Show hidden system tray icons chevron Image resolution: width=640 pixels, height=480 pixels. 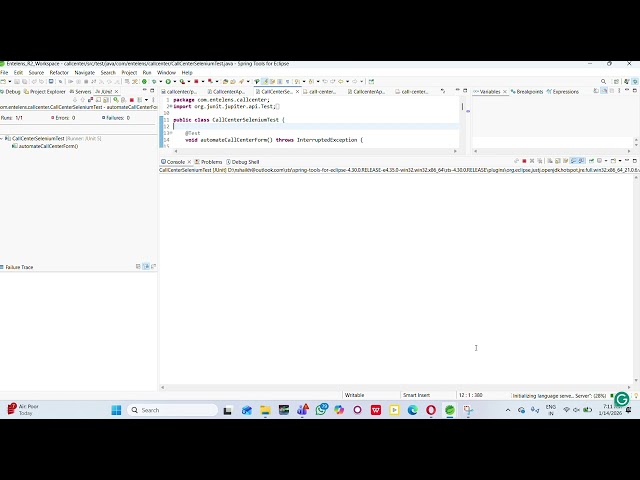507,410
